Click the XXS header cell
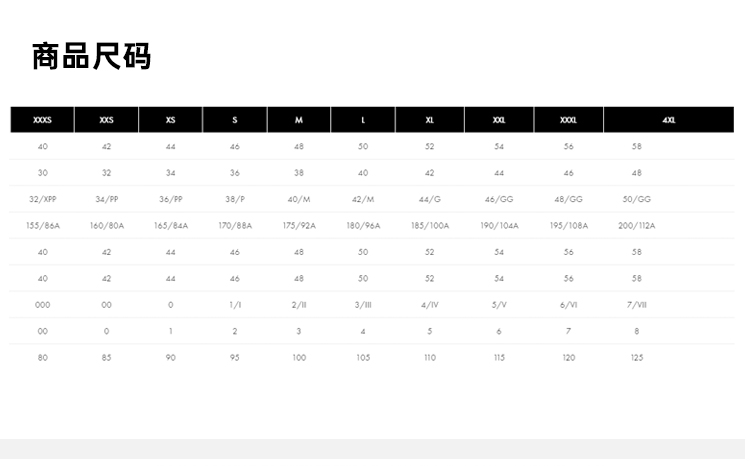The width and height of the screenshot is (750, 466). [107, 120]
